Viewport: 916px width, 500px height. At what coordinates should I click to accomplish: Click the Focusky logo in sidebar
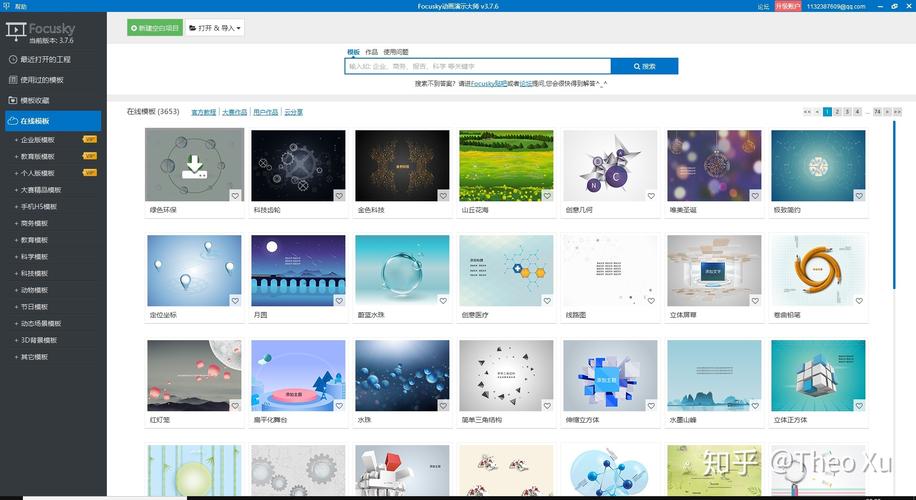tap(41, 31)
